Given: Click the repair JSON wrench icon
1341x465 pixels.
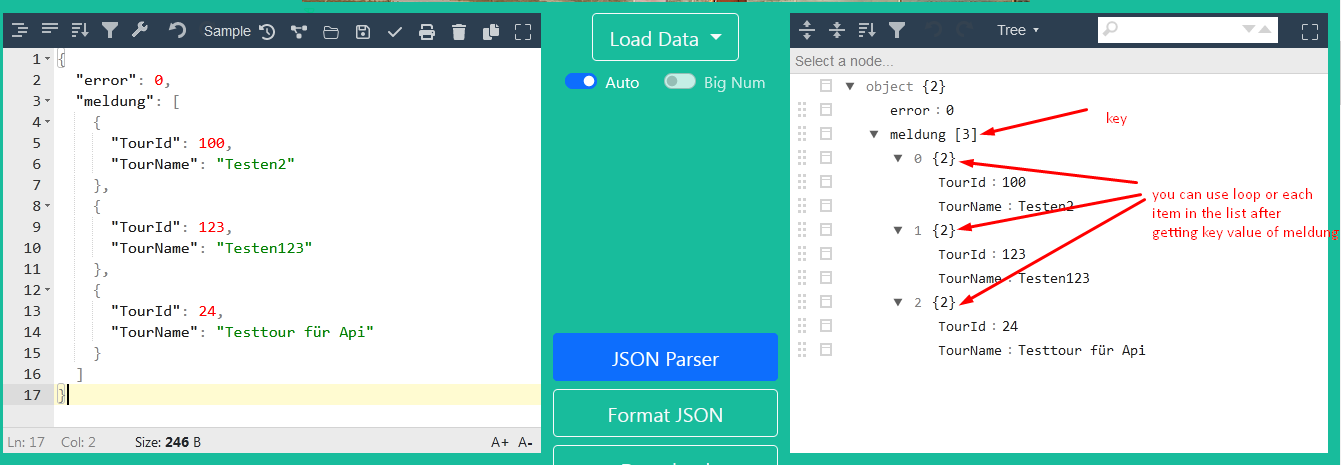Looking at the screenshot, I should click(x=140, y=31).
